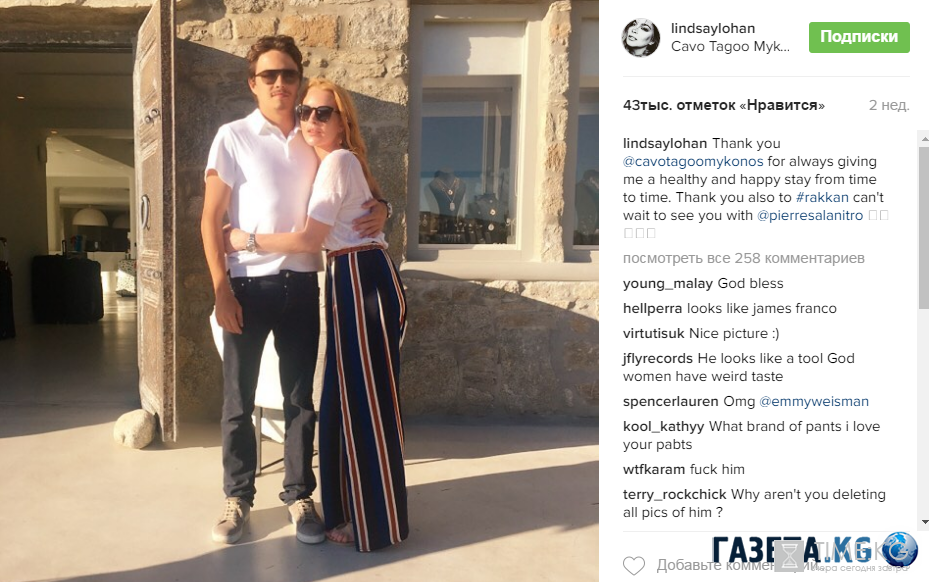This screenshot has height=582, width=929.
Task: Click the scrollbar down arrow
Action: point(924,522)
